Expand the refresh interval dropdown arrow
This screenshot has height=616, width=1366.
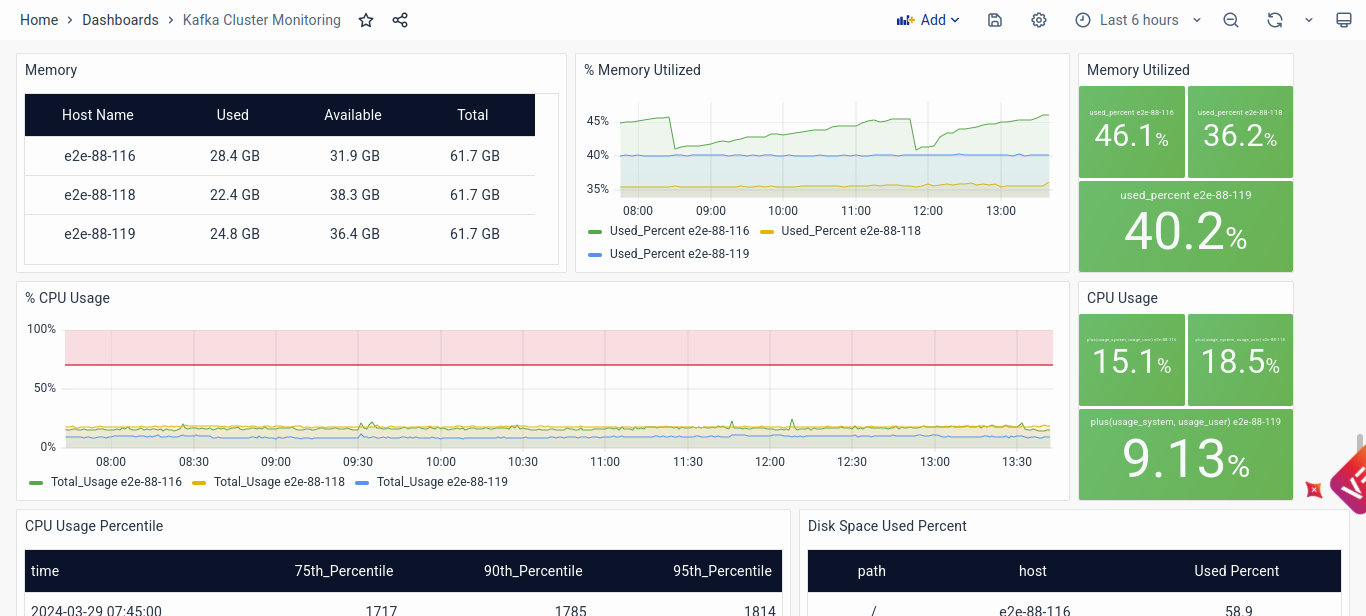(1309, 20)
